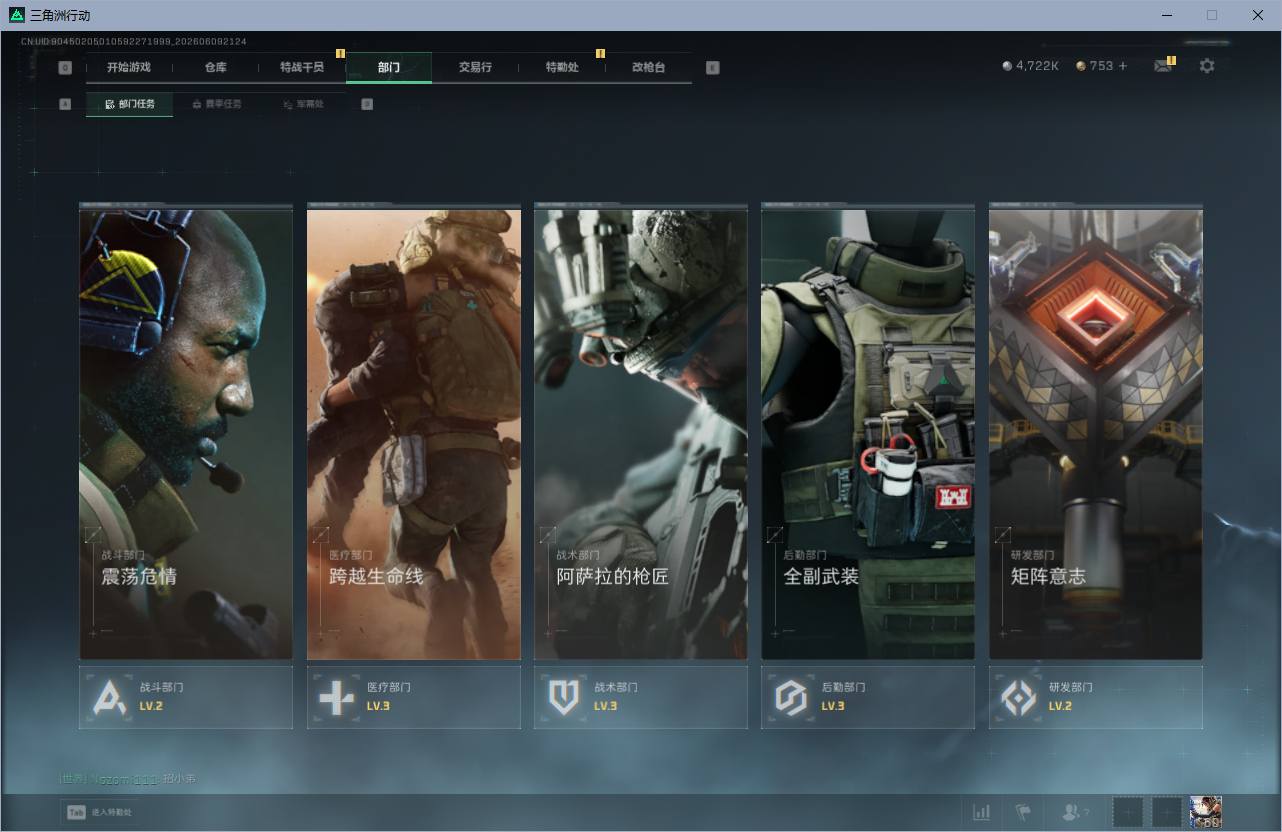Screen dimensions: 1282x832
Task: Open the 矩阵意志 R&D mission card
Action: coord(1096,432)
